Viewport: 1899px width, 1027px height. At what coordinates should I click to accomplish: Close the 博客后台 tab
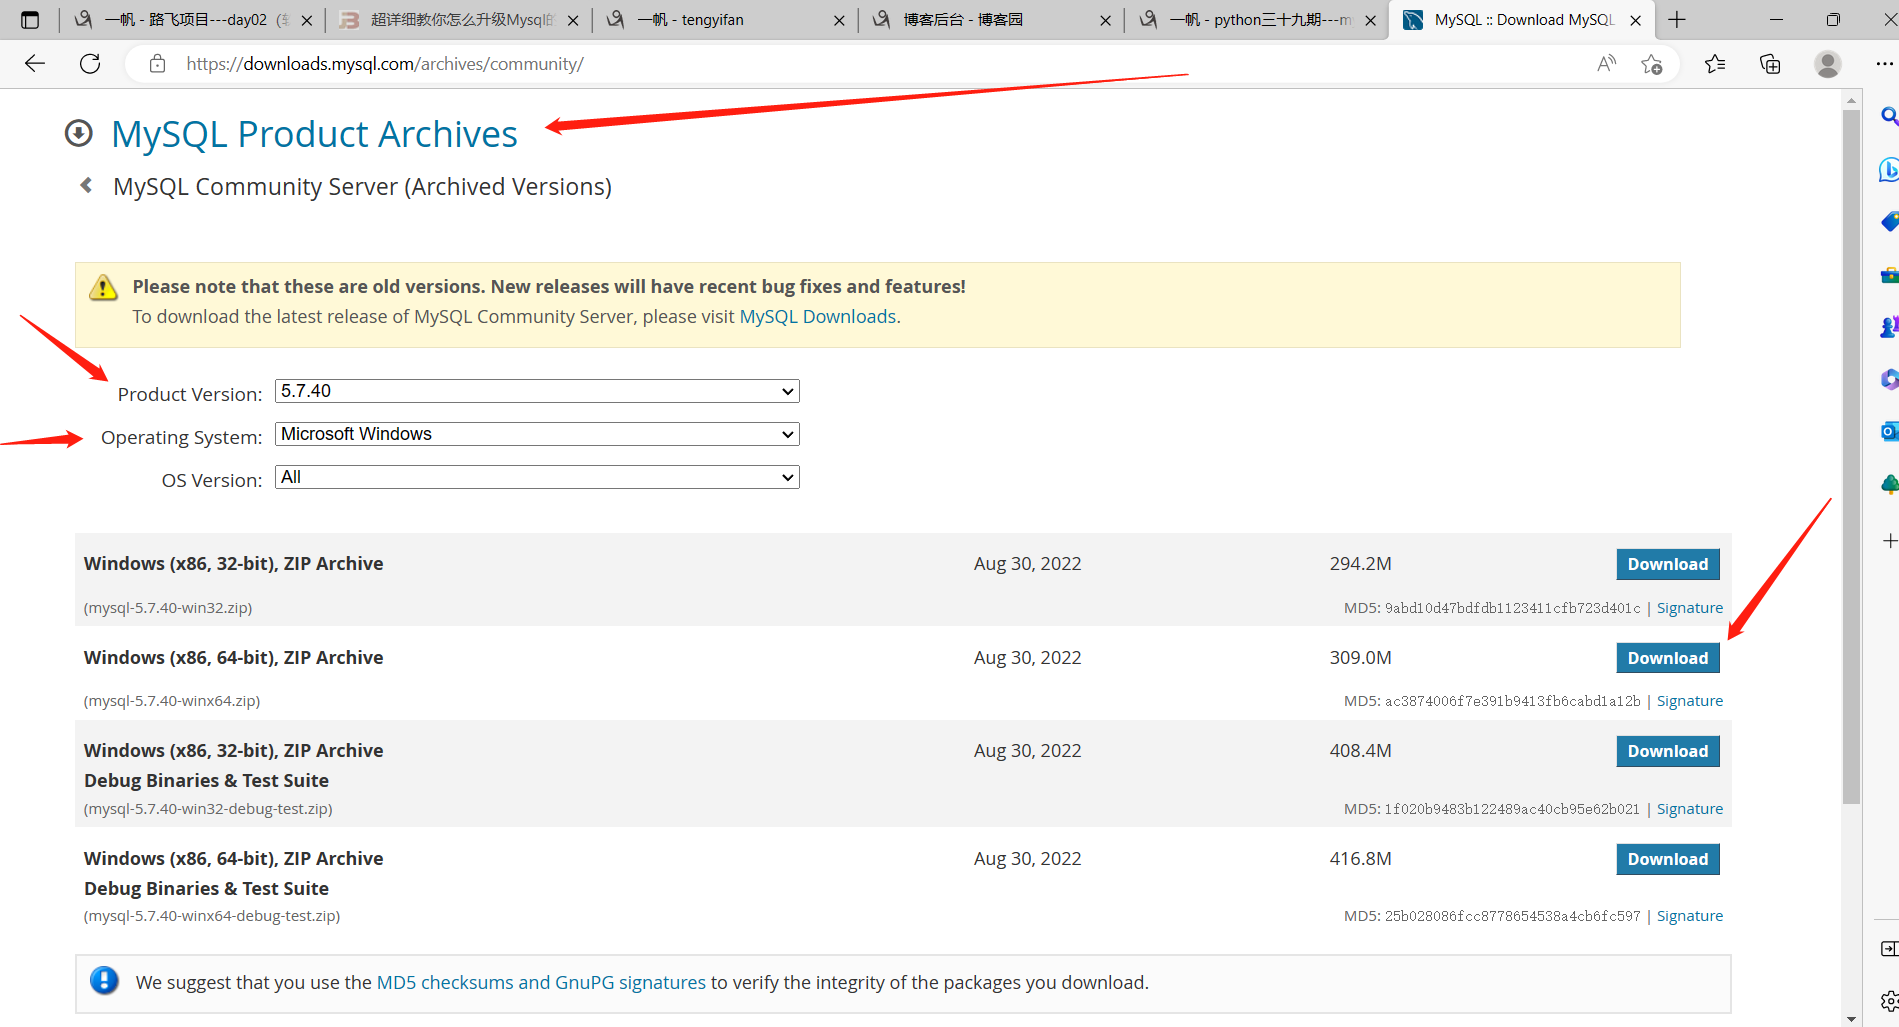(1105, 20)
